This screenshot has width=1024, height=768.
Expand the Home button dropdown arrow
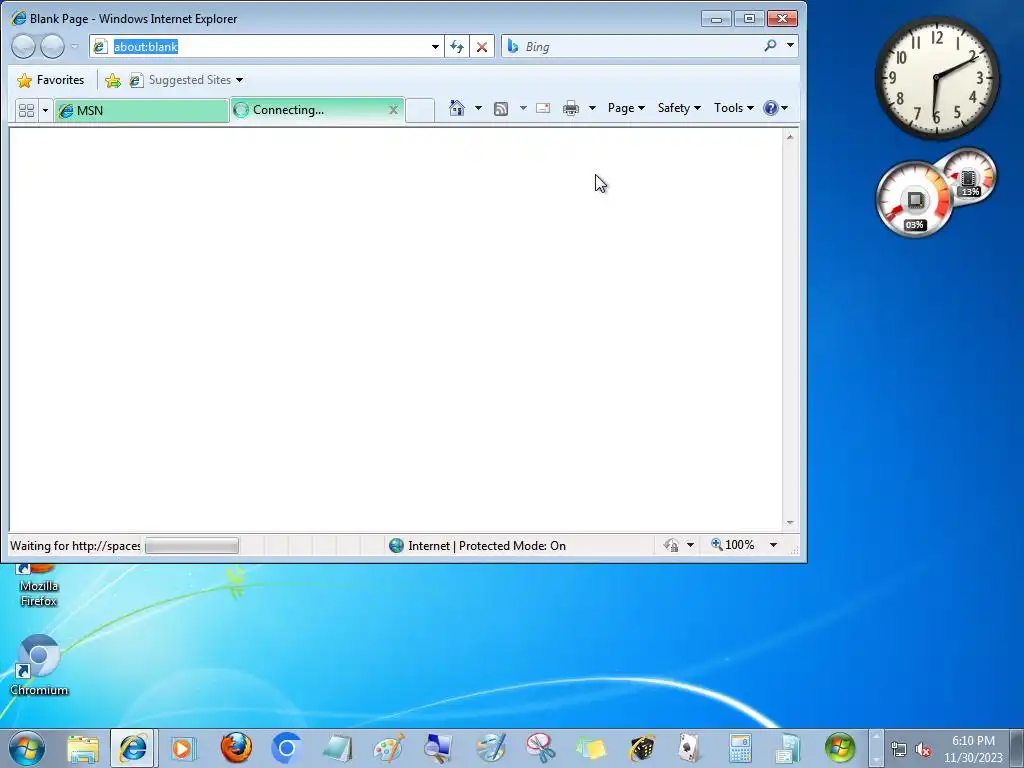[478, 108]
